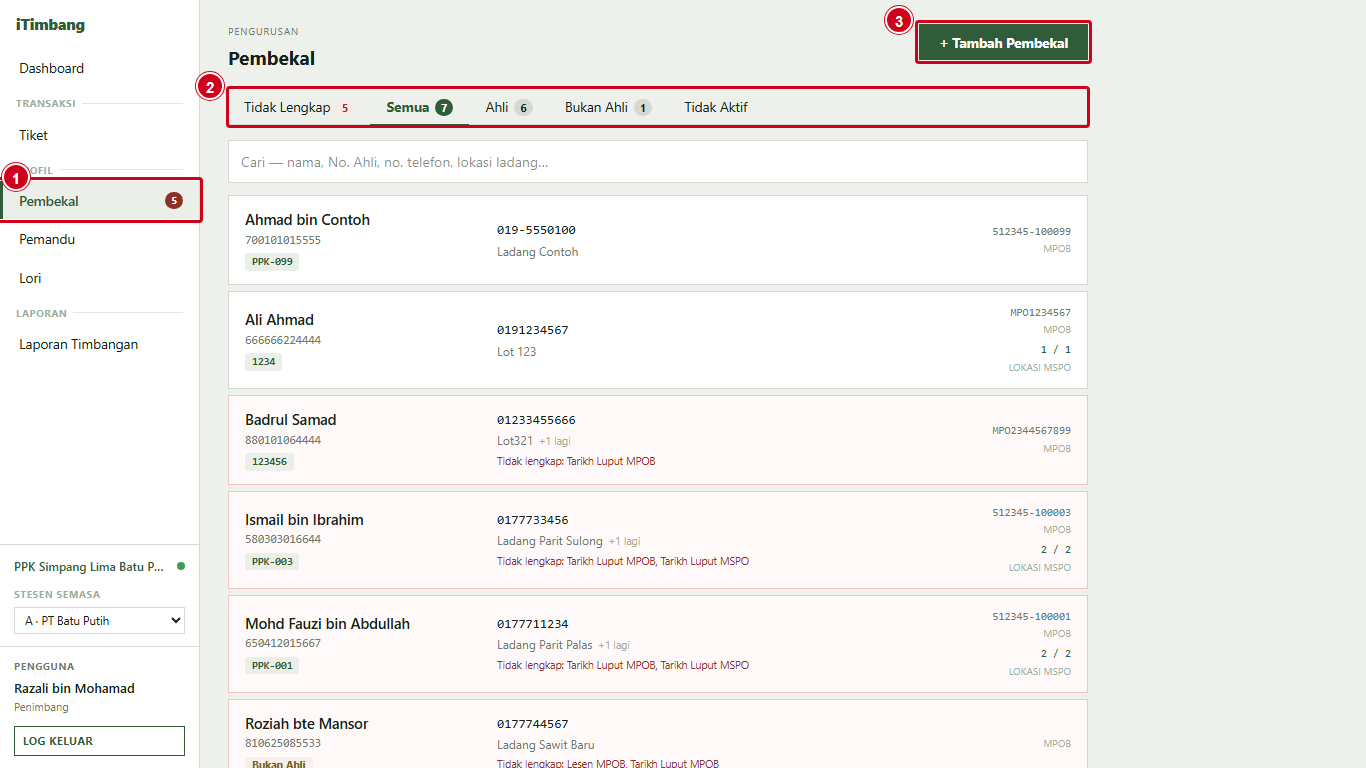Open Mohd Fauzi bin Abdullah record
This screenshot has width=1366, height=768.
658,644
